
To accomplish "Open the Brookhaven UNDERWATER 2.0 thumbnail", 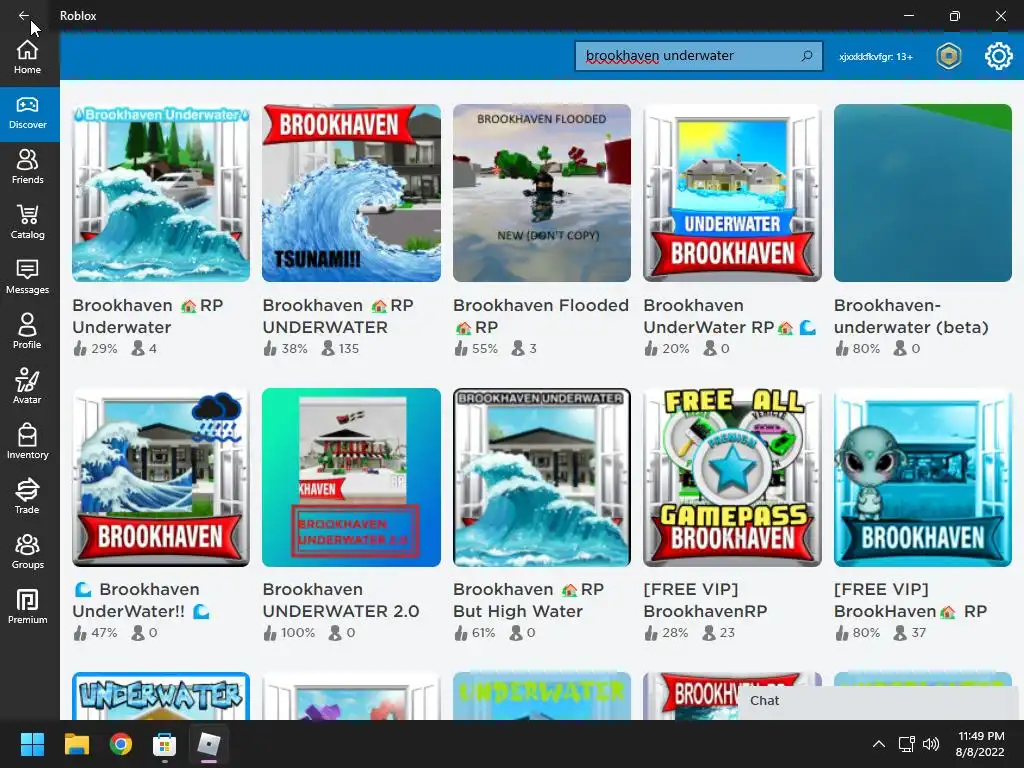I will [x=351, y=477].
